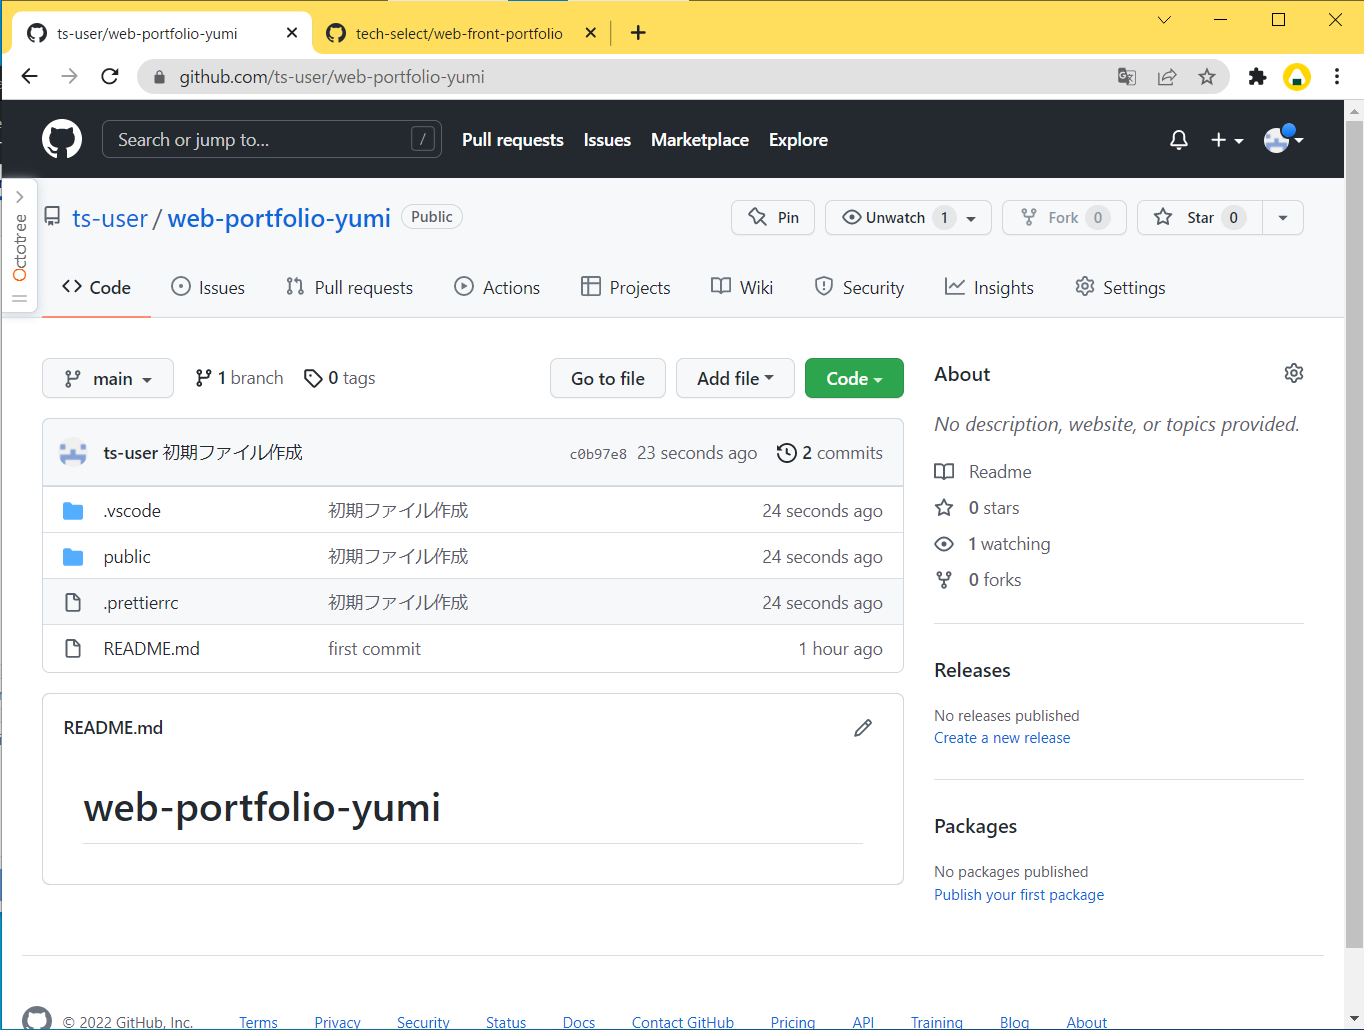The width and height of the screenshot is (1364, 1030).
Task: Edit README.md with the pencil icon
Action: click(x=863, y=728)
